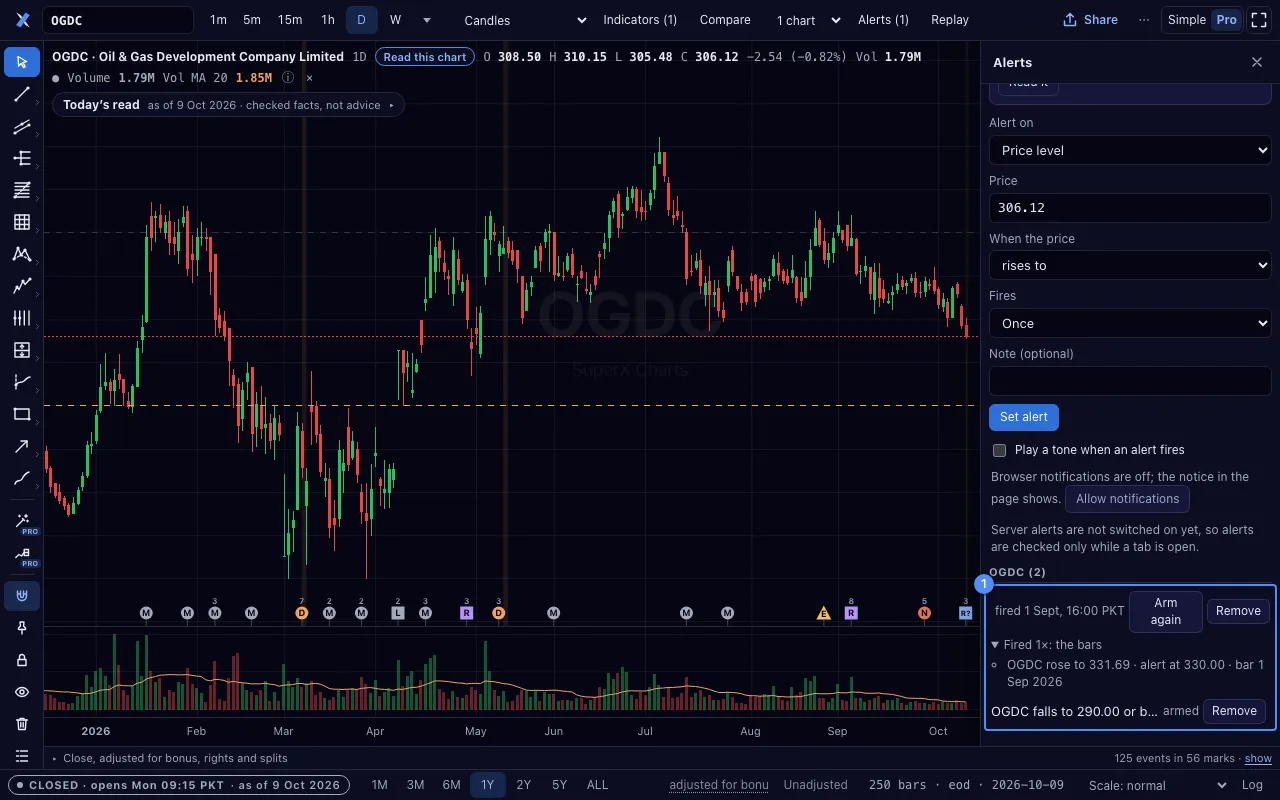Select the parallel channel tool
The image size is (1280, 800).
coord(22,126)
